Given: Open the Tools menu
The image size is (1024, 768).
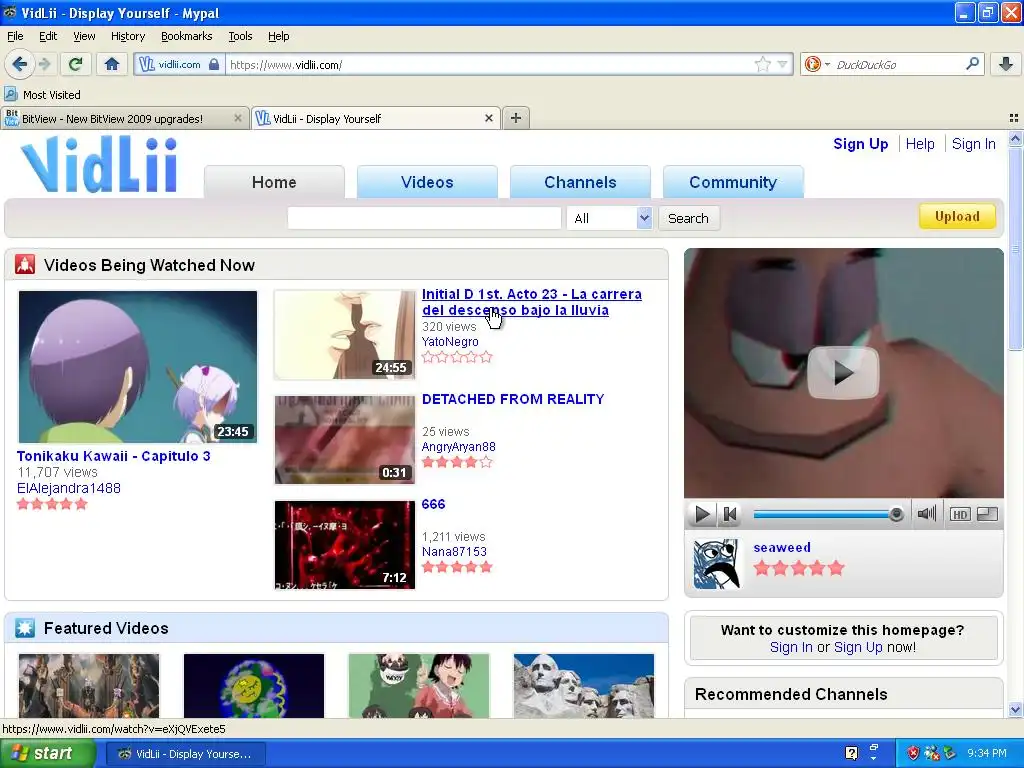Looking at the screenshot, I should [x=240, y=36].
